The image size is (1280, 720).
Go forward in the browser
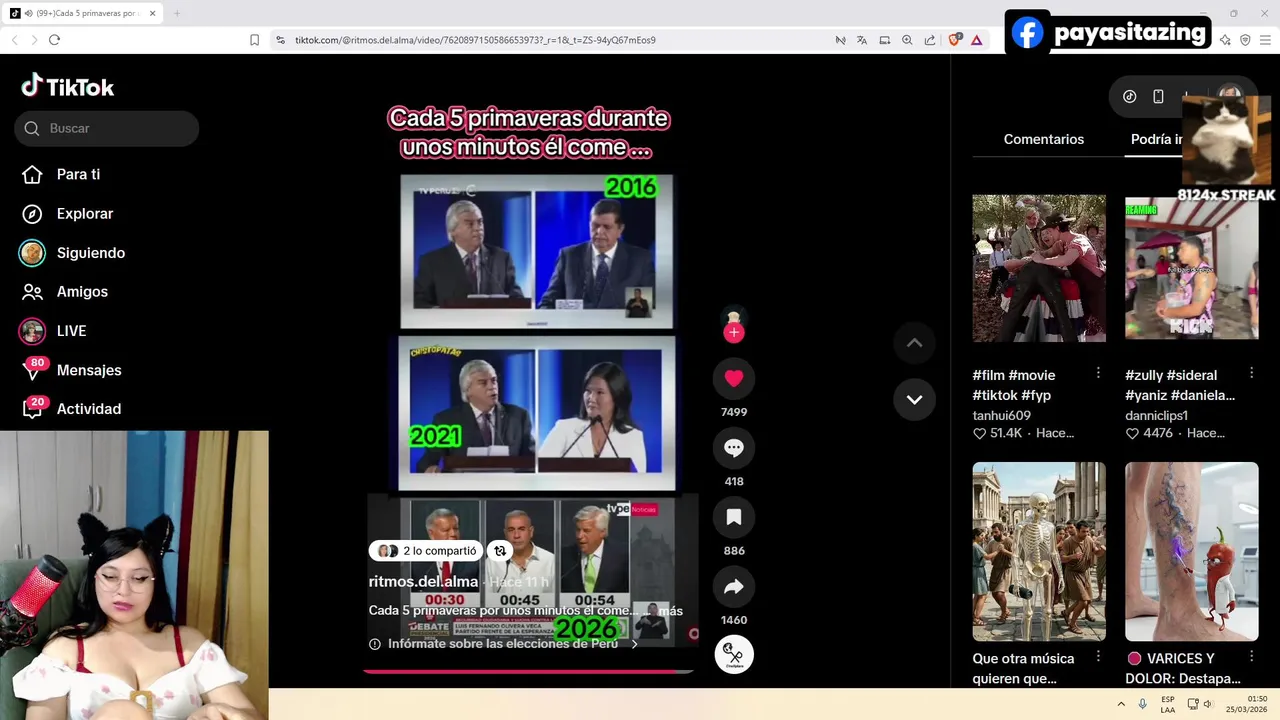(x=34, y=40)
